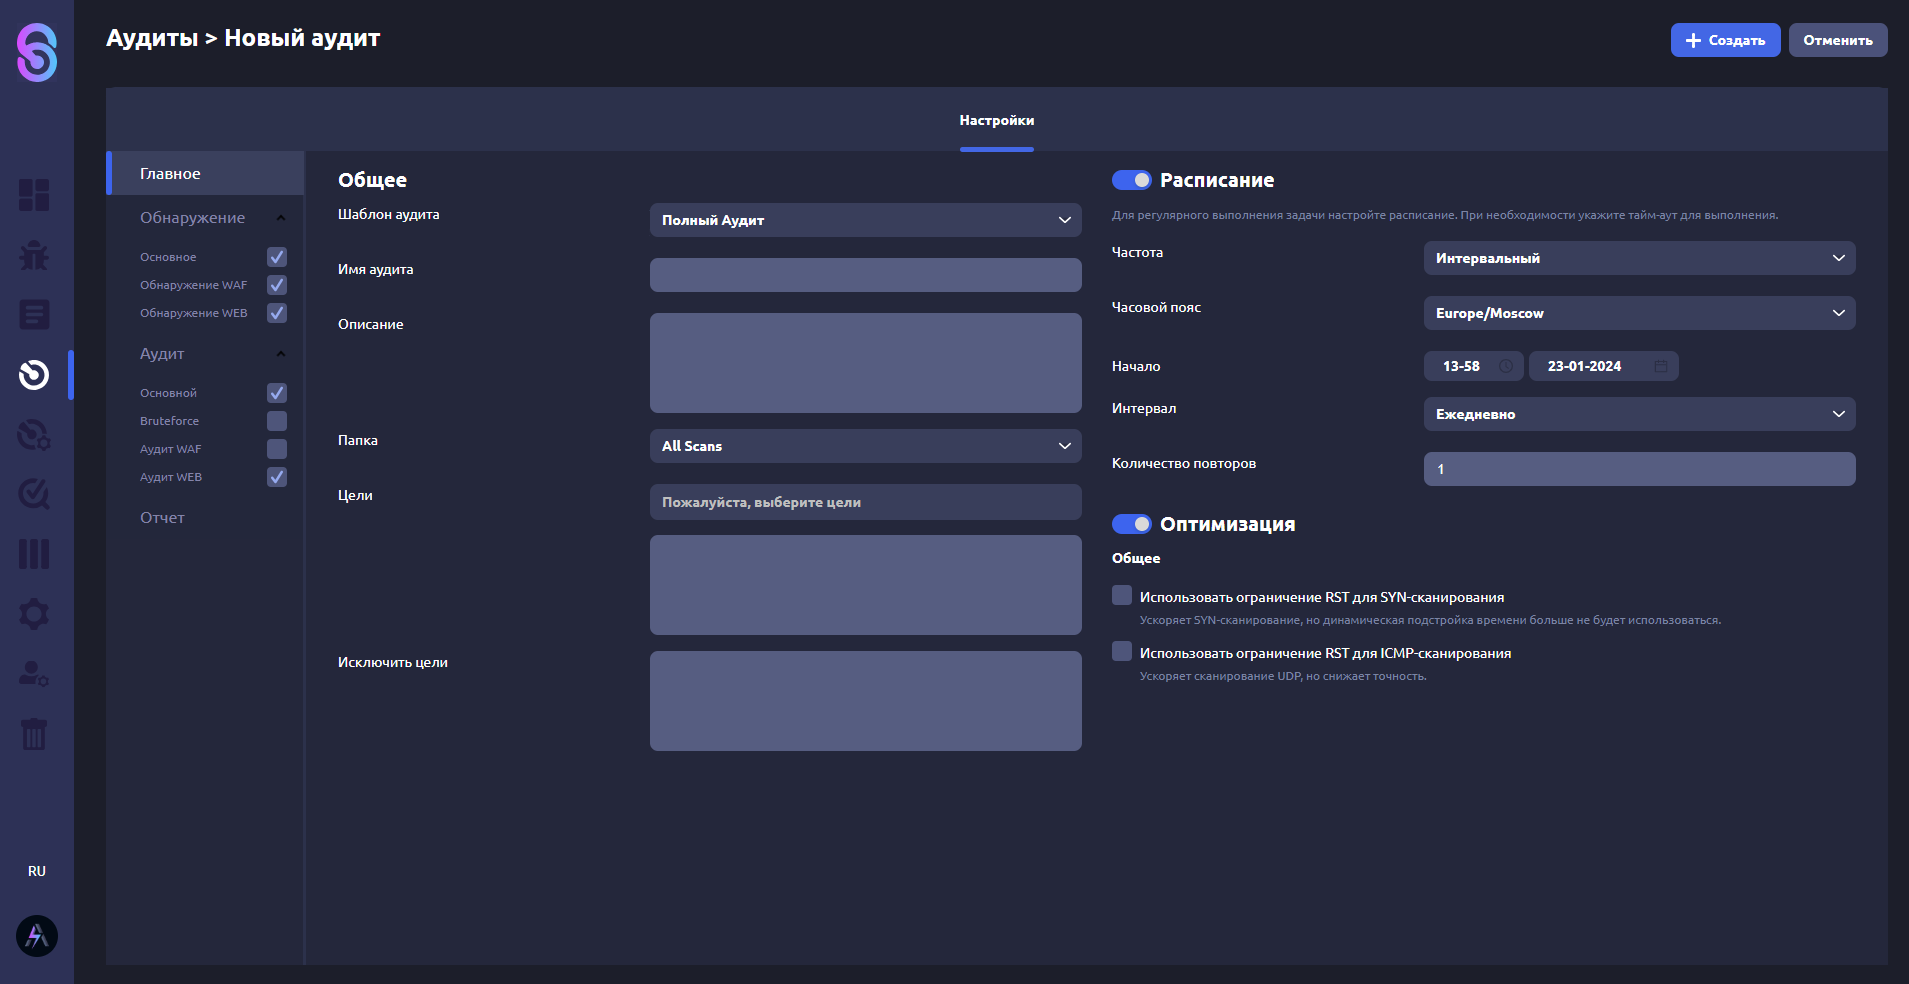Switch language with the RU selector
This screenshot has width=1909, height=984.
click(x=37, y=871)
